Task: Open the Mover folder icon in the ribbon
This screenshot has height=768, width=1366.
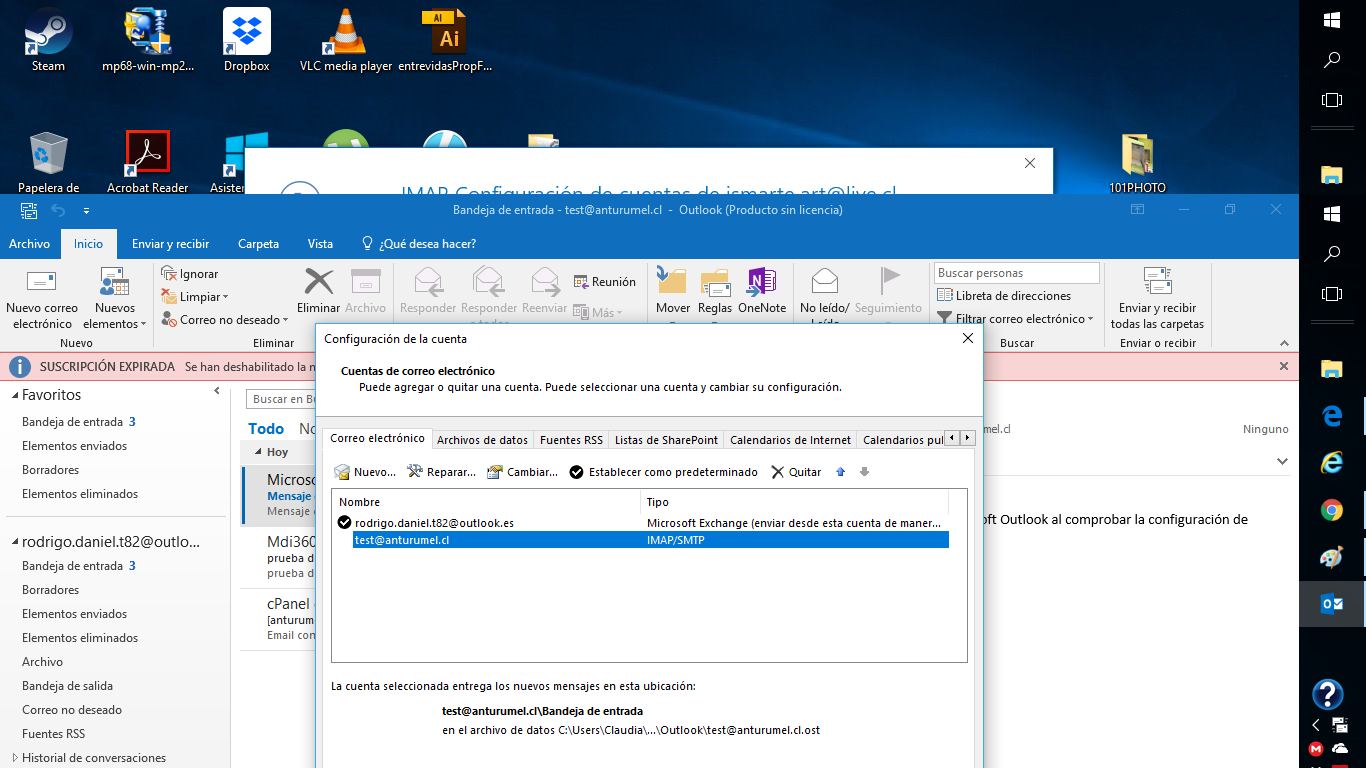Action: (673, 281)
